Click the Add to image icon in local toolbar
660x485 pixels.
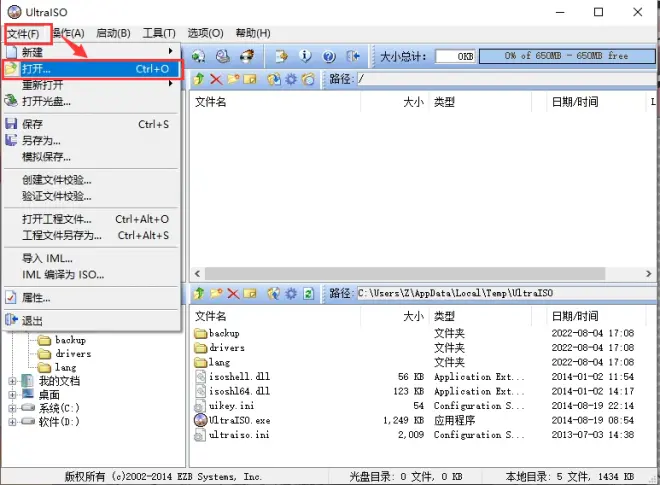coord(274,293)
